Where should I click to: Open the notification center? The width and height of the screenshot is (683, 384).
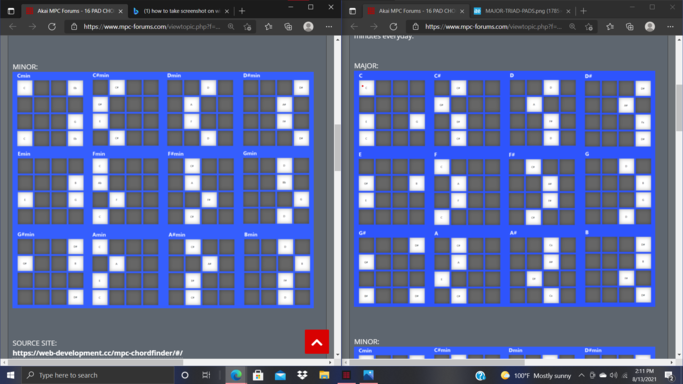pyautogui.click(x=670, y=375)
